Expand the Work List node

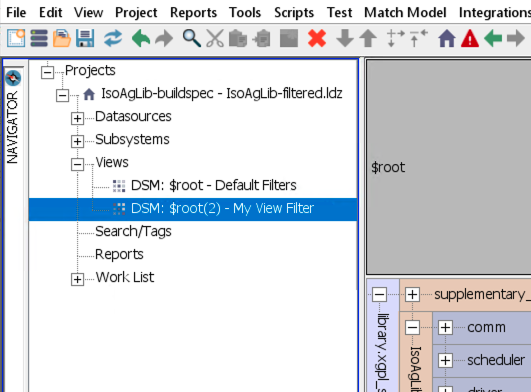coord(77,279)
